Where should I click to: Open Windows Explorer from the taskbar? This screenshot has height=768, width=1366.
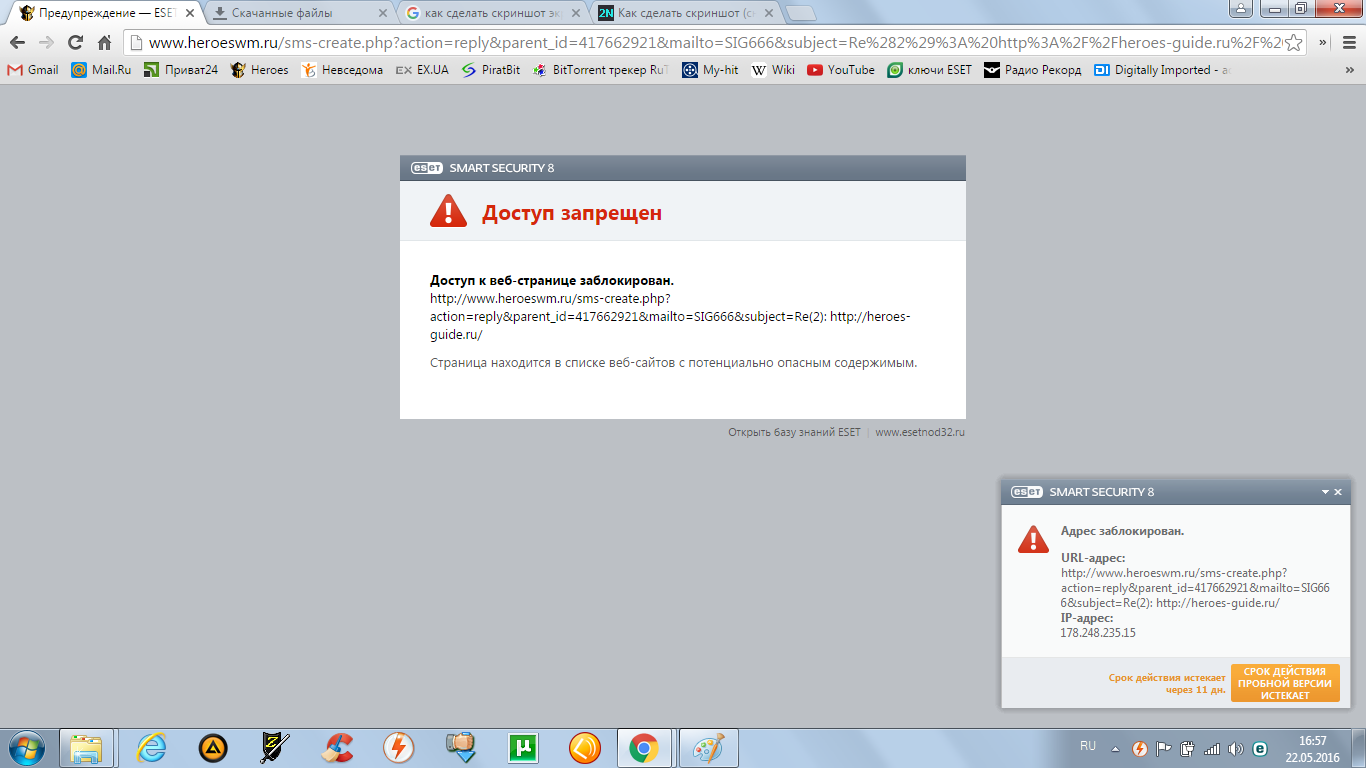(86, 747)
